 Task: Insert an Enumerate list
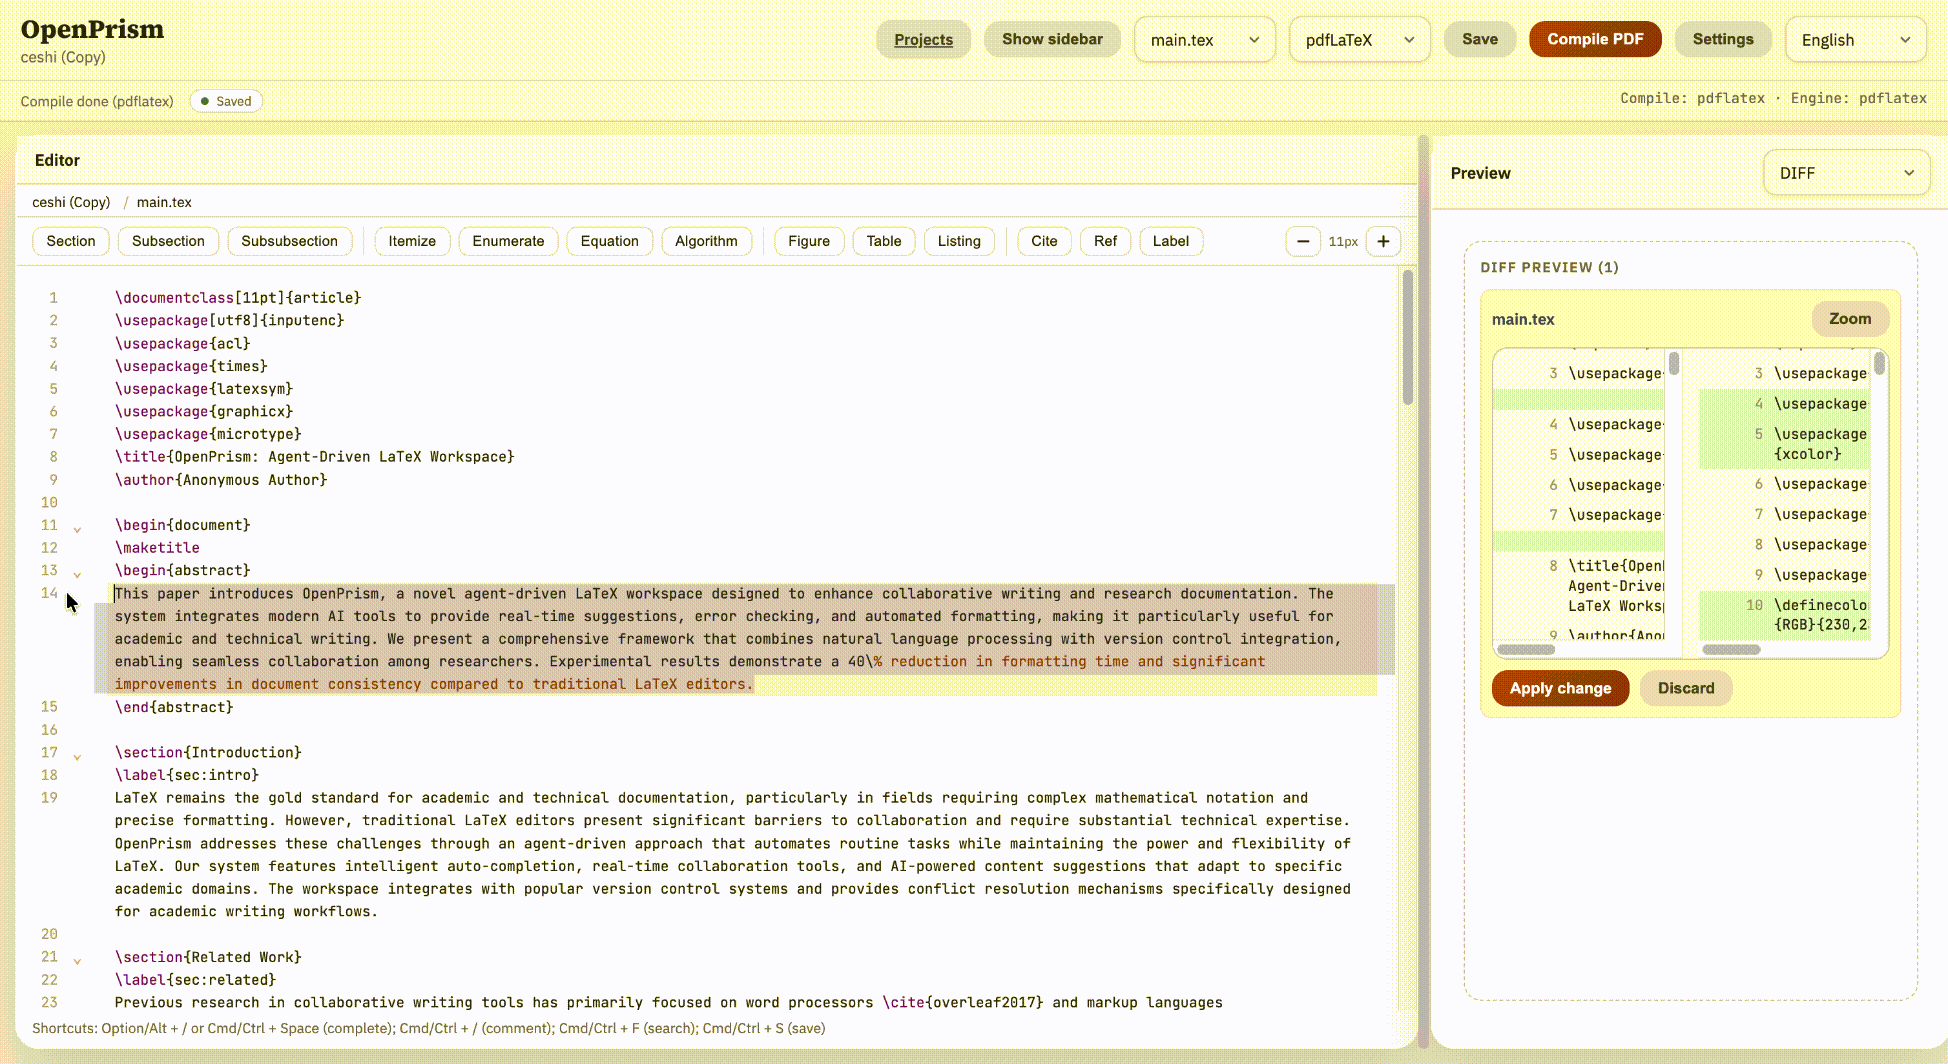508,241
